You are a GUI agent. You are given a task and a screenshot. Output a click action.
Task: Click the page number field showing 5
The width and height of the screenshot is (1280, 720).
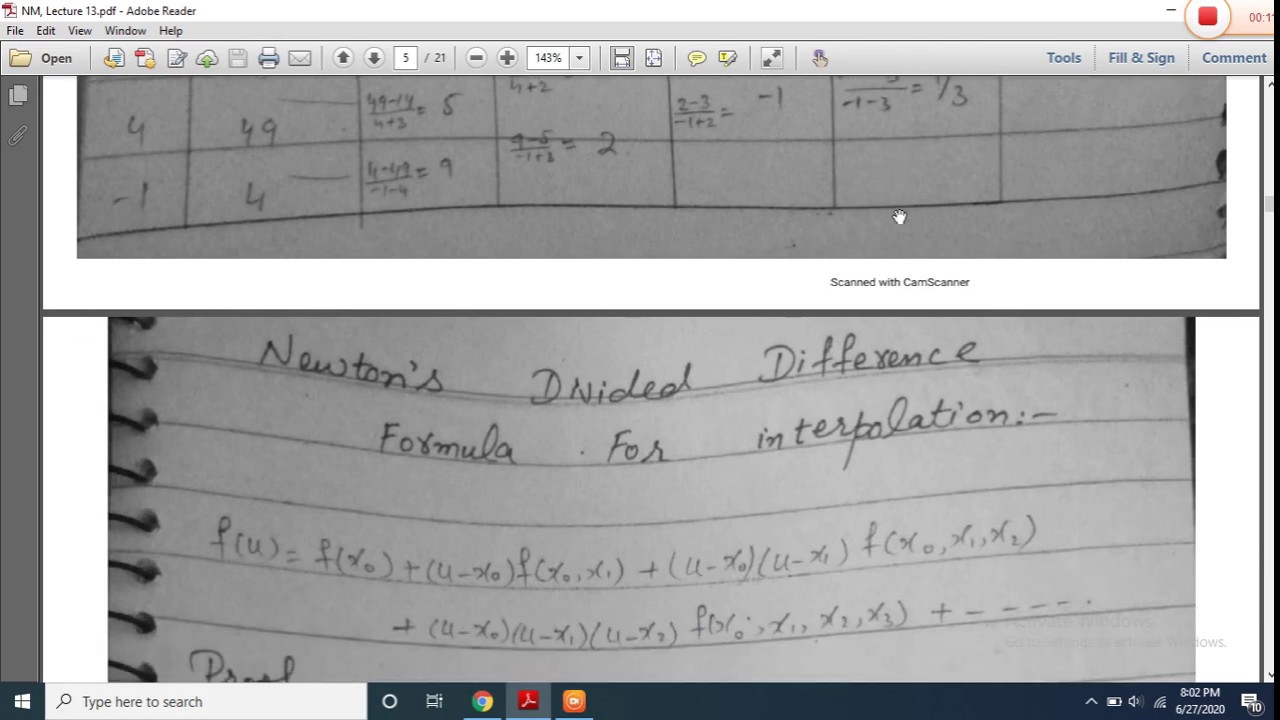tap(406, 58)
